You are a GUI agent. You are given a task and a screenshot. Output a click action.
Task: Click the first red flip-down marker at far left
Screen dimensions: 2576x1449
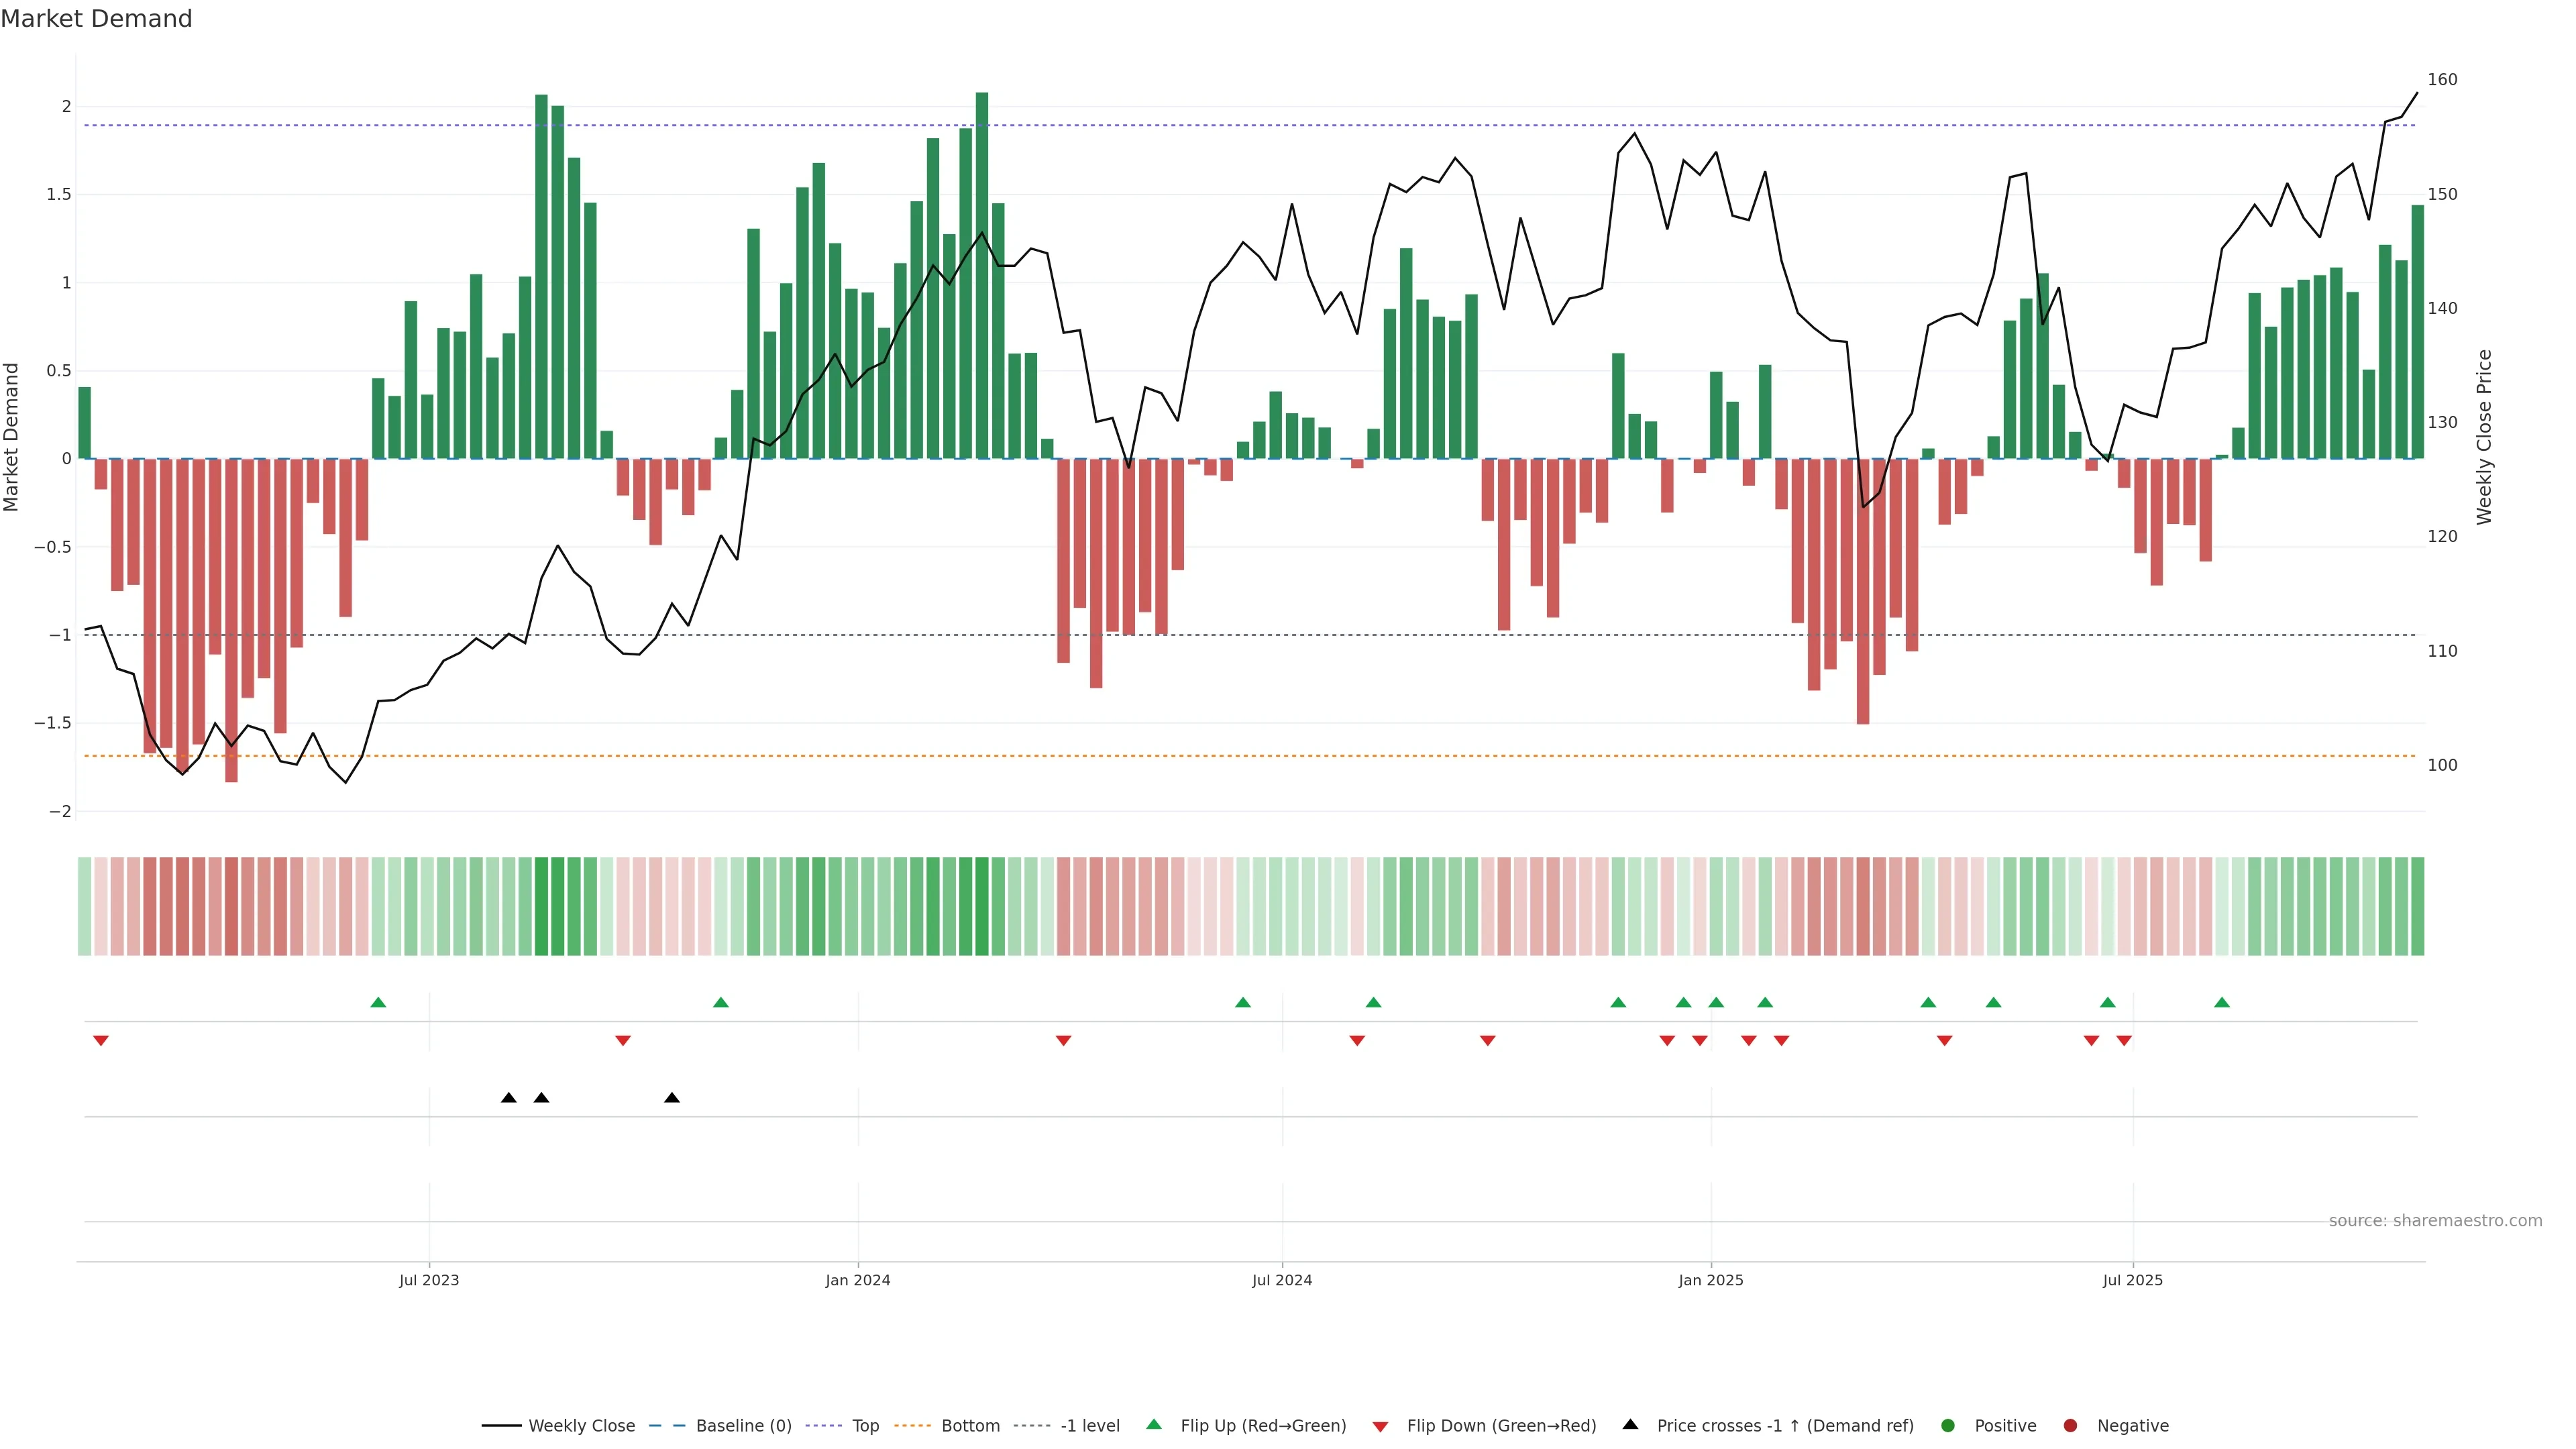point(100,1041)
